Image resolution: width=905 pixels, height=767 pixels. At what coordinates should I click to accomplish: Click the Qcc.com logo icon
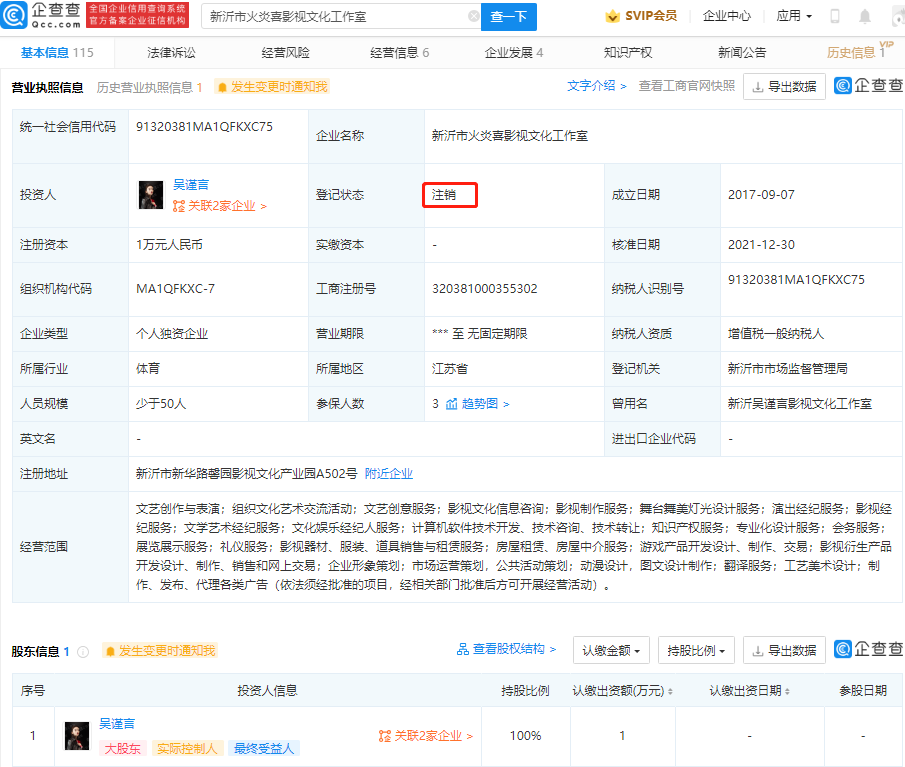[x=14, y=15]
